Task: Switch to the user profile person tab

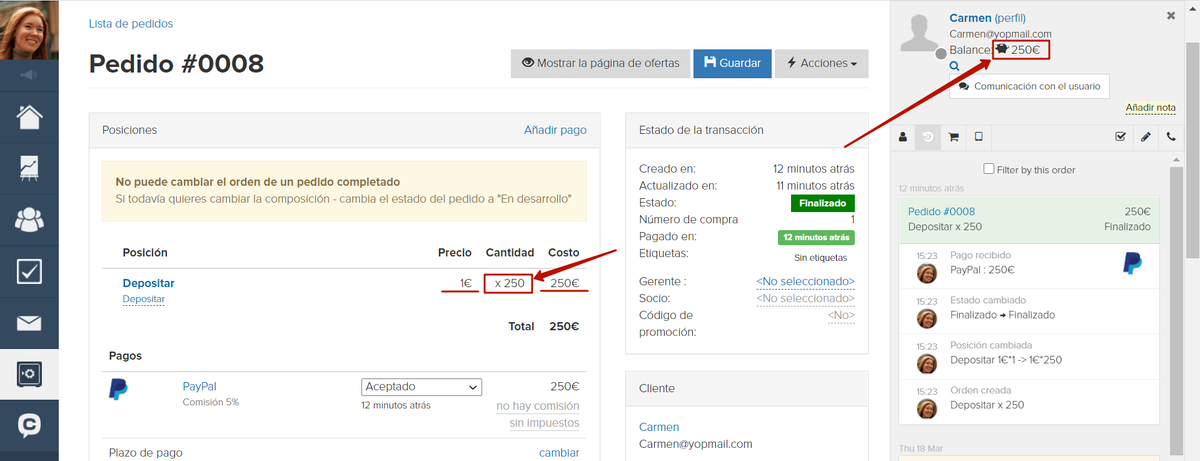Action: coord(903,137)
